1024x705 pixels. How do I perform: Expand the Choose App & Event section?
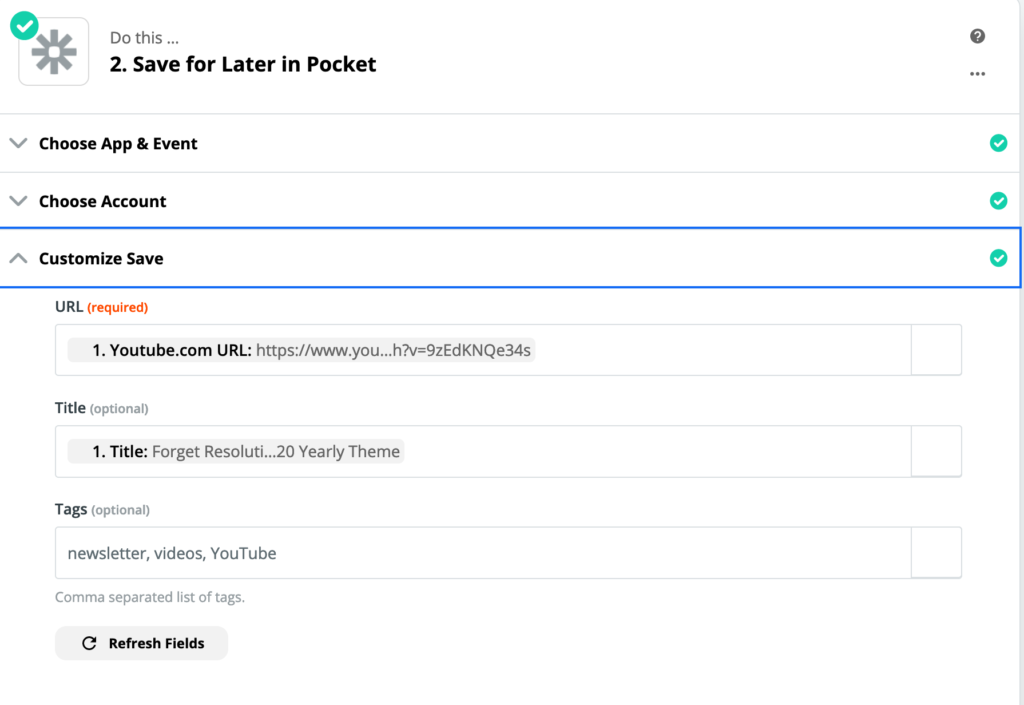pos(18,143)
